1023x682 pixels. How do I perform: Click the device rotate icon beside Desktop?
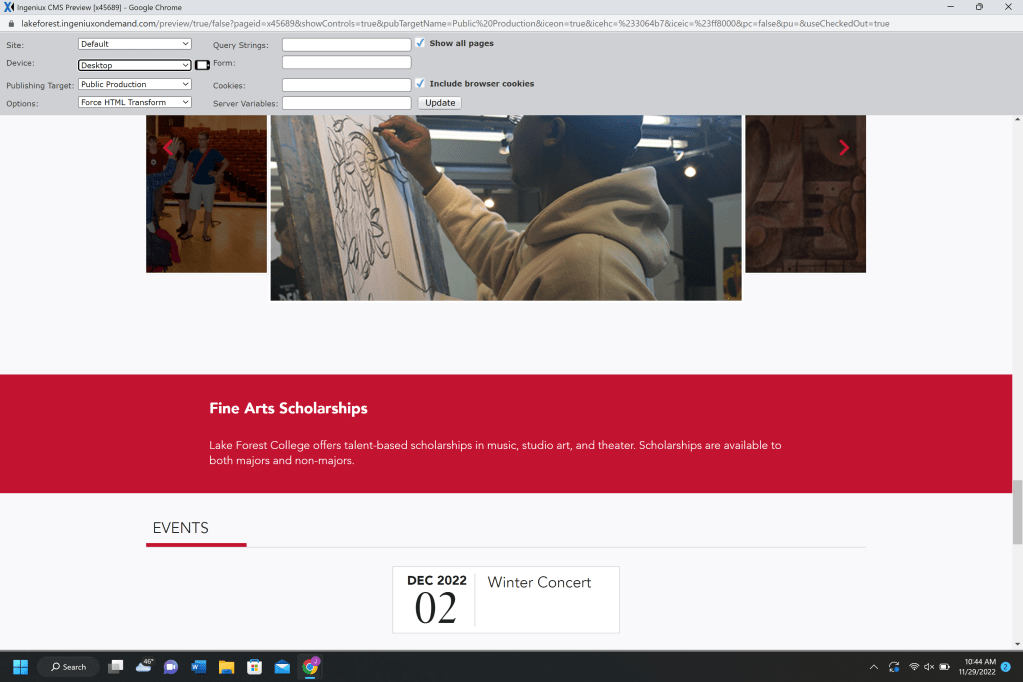coord(202,65)
